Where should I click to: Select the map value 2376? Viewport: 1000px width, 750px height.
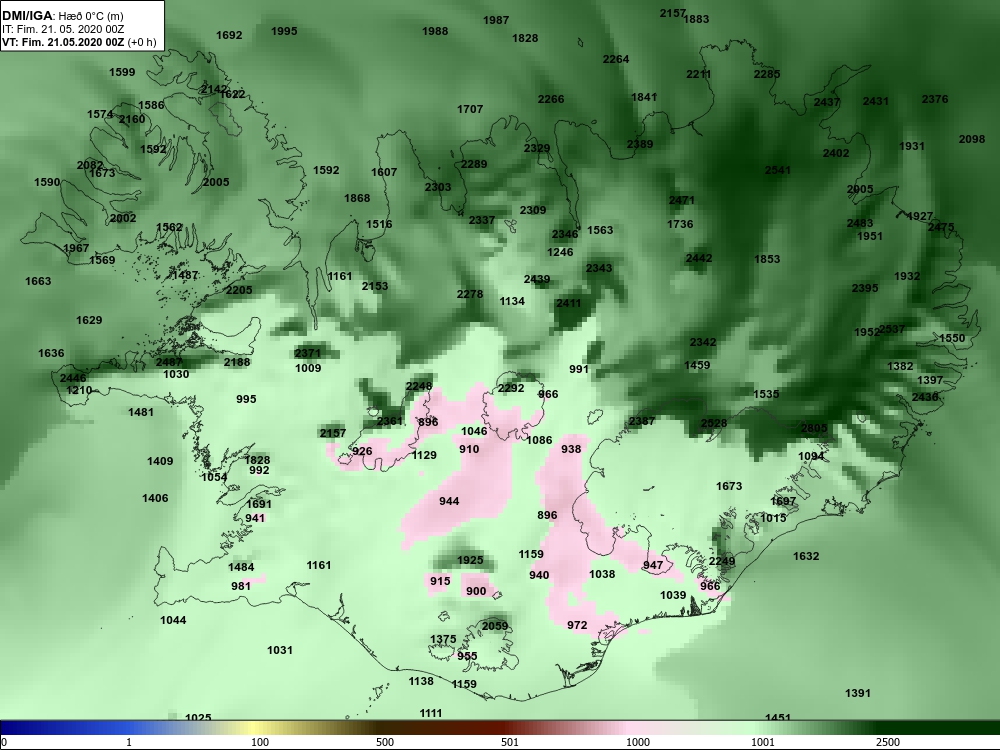click(935, 99)
